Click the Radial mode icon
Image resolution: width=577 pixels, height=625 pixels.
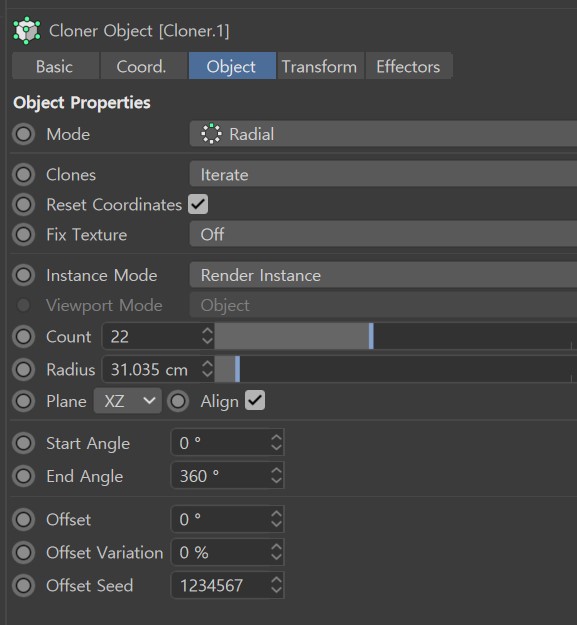click(211, 134)
